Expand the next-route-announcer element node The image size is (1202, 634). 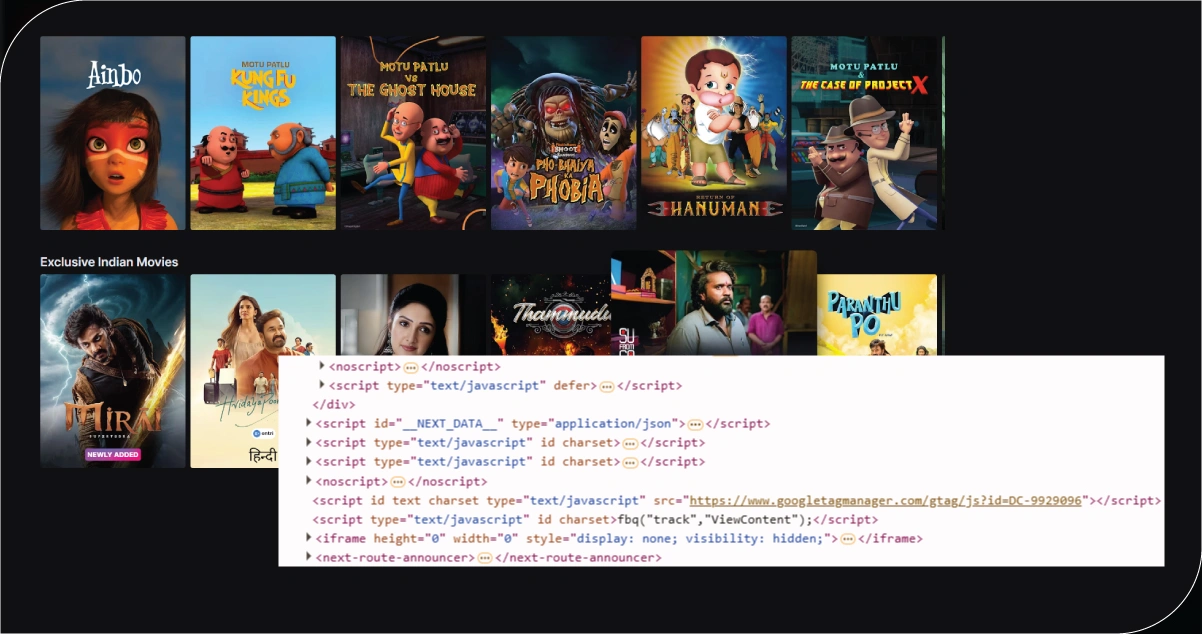pos(307,558)
